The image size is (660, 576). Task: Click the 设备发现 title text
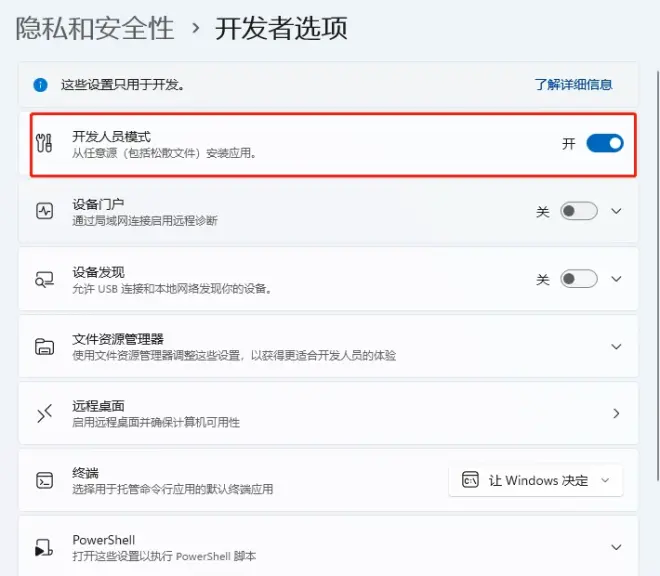pyautogui.click(x=98, y=272)
